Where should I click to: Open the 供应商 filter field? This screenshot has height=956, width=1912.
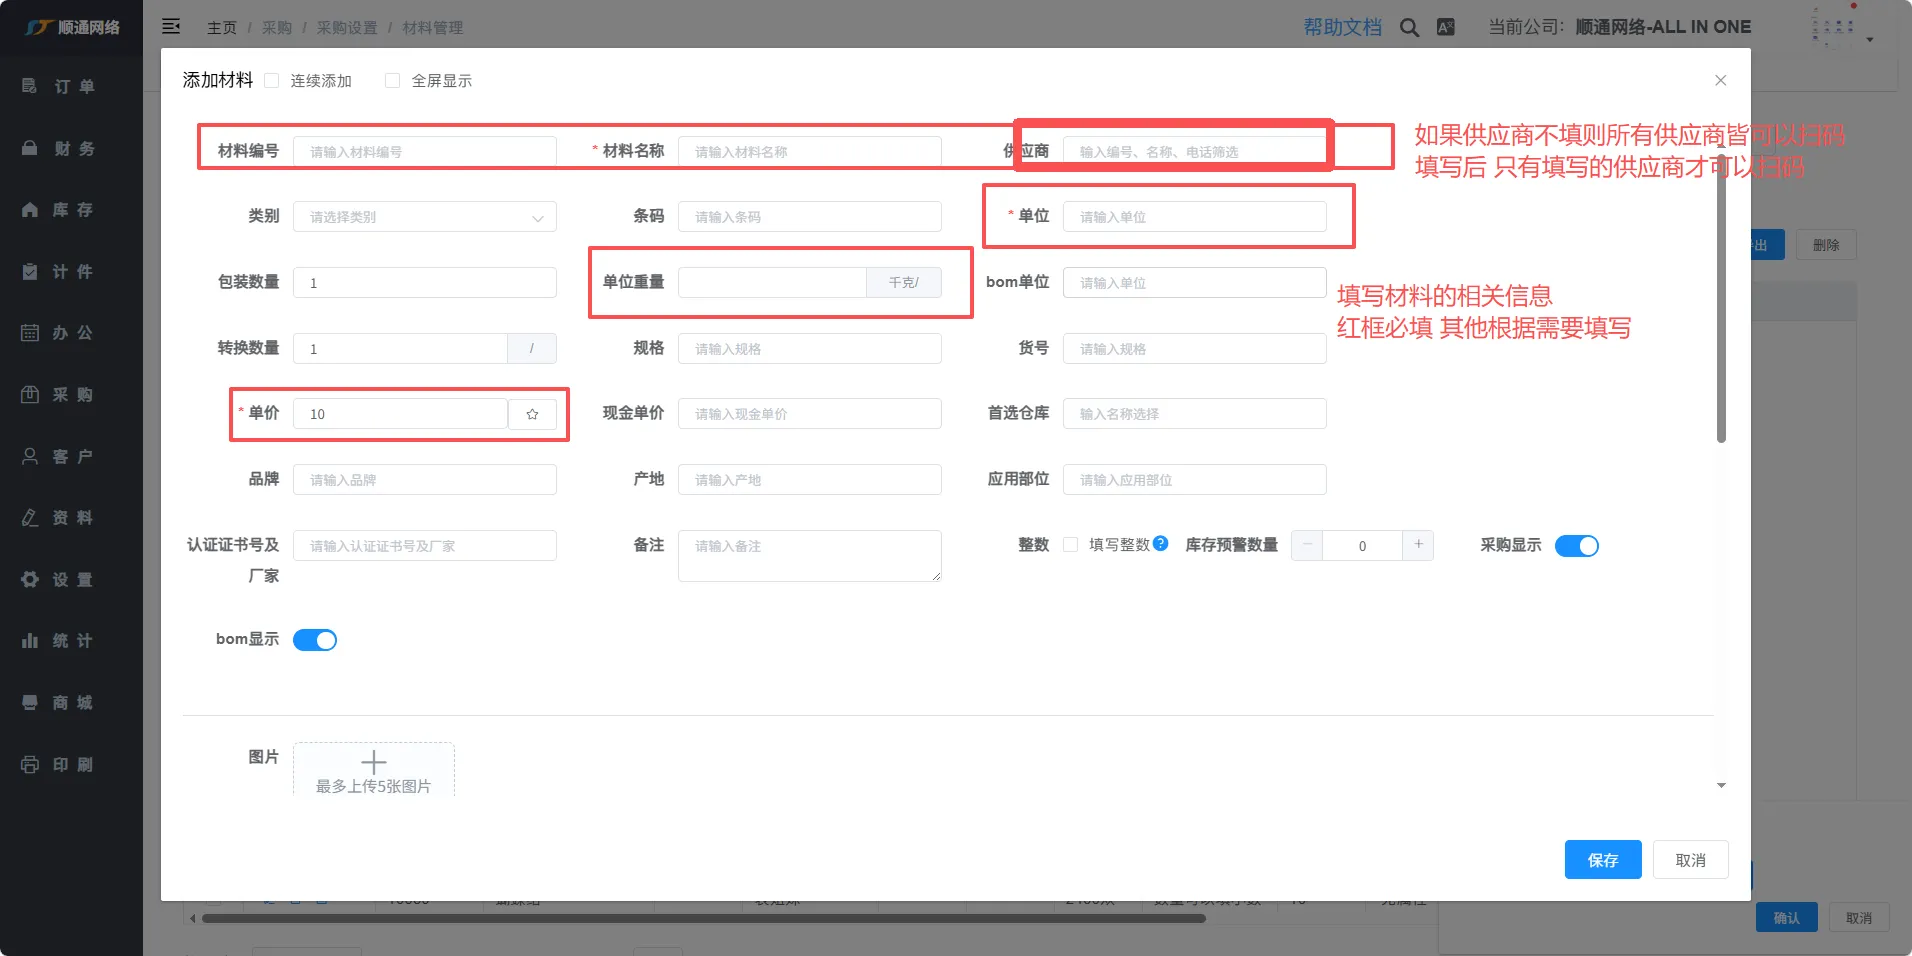(x=1194, y=152)
